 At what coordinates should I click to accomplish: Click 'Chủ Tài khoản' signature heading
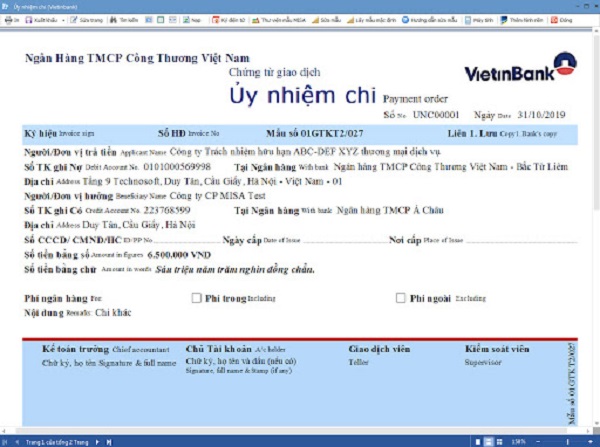(x=218, y=349)
